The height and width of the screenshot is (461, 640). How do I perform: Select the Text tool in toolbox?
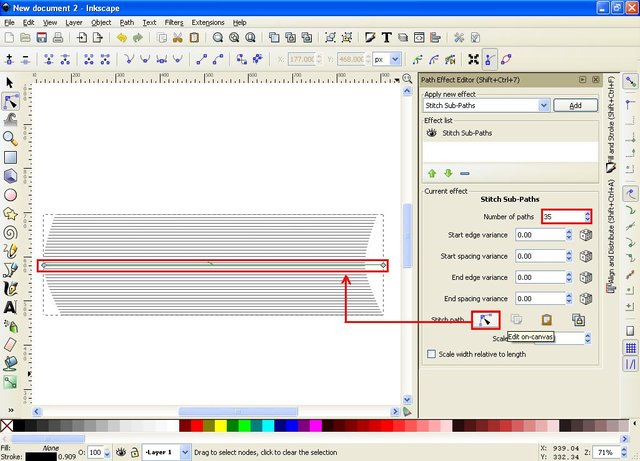pyautogui.click(x=10, y=307)
